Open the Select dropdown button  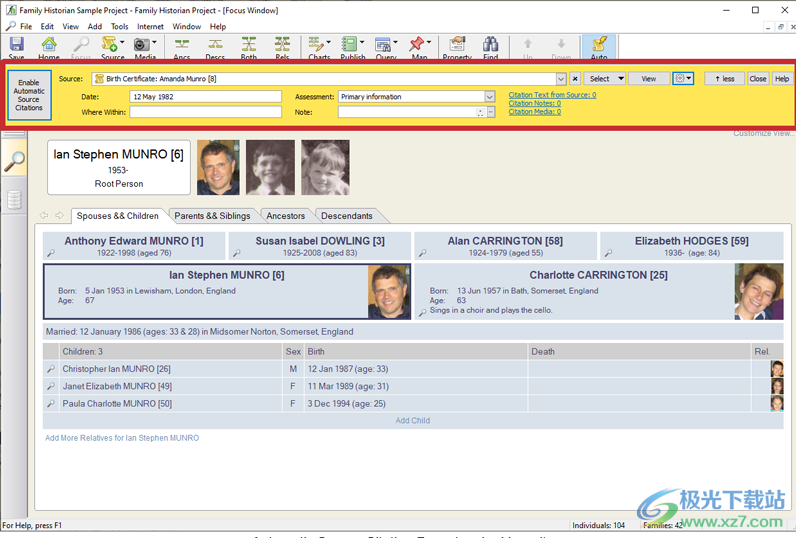pyautogui.click(x=604, y=79)
